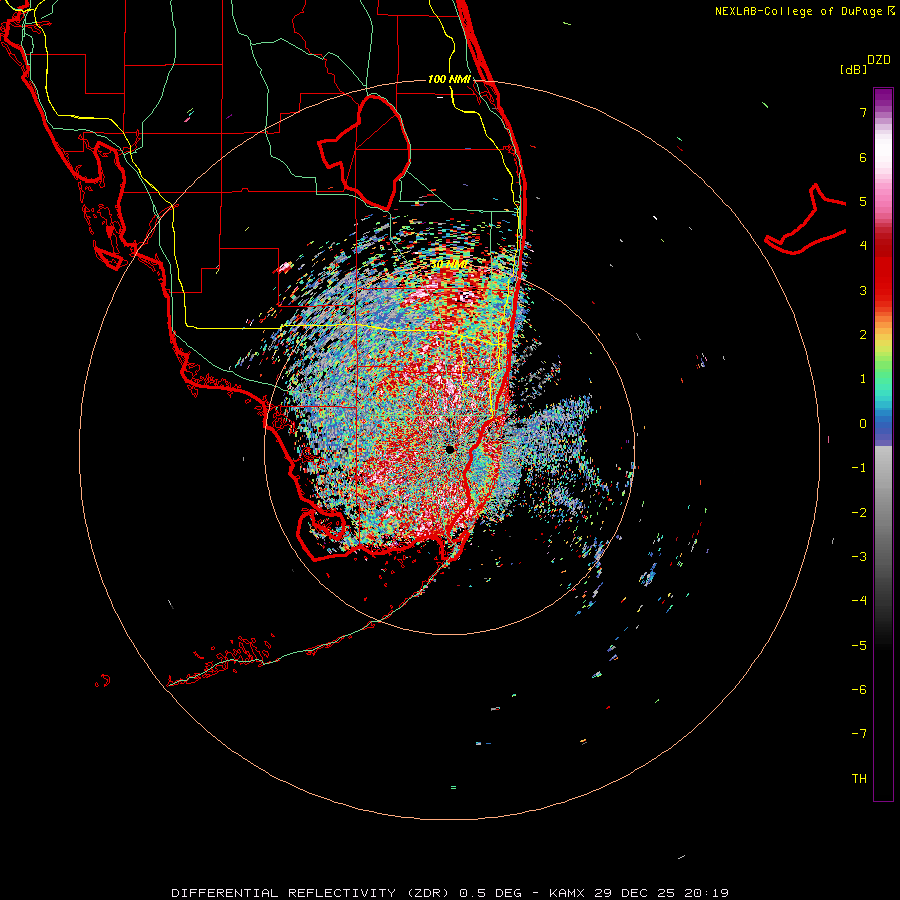The image size is (900, 900).
Task: Select the -6 tick label on the scale
Action: pos(859,690)
